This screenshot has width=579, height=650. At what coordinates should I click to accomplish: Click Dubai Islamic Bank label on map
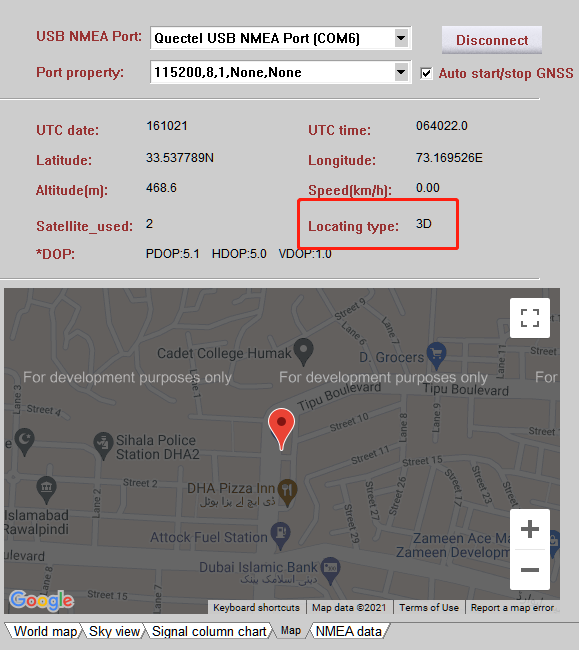click(258, 567)
